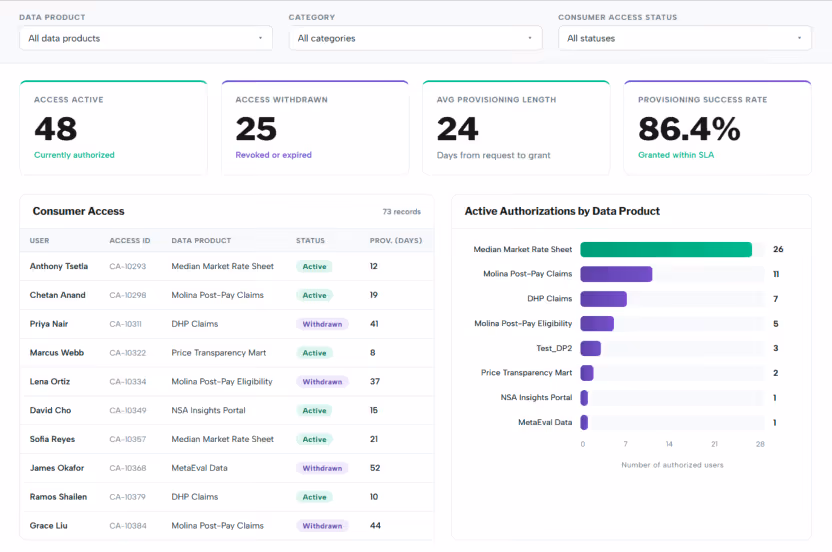
Task: Click Active badge in David Cho row
Action: tap(314, 410)
